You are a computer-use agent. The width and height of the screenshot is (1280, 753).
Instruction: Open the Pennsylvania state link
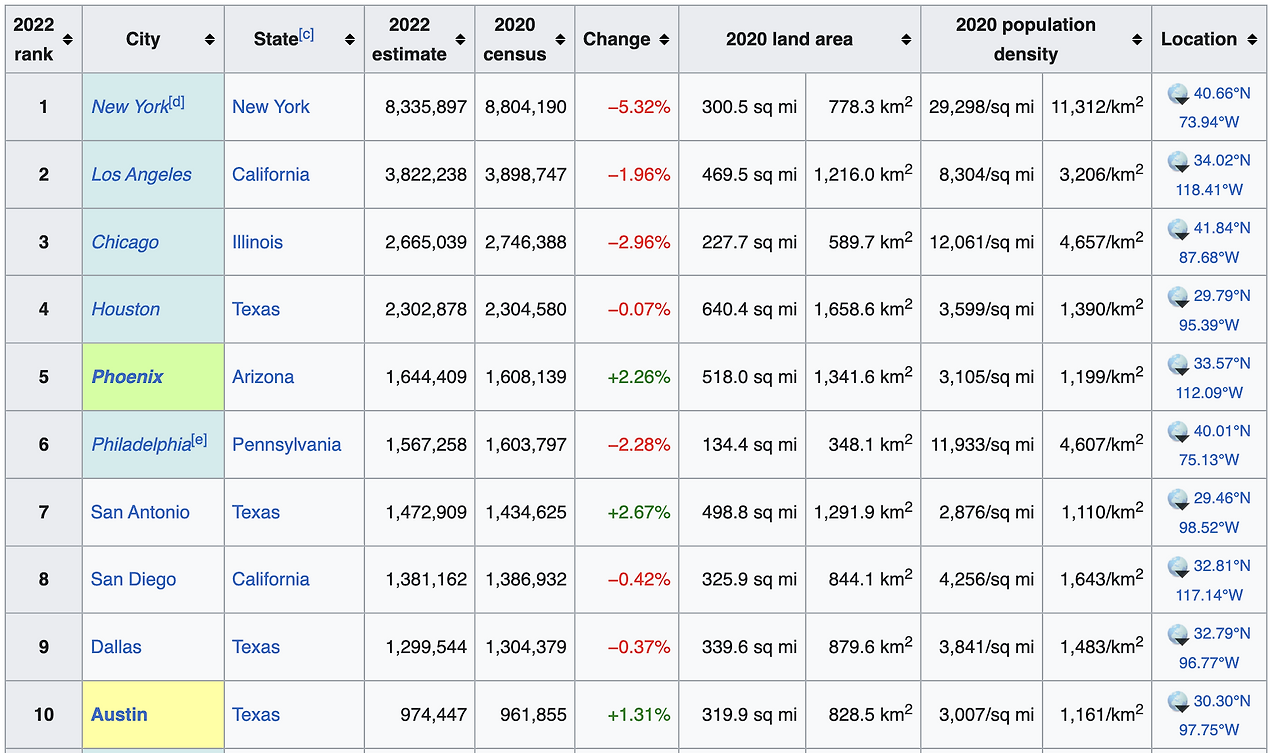click(287, 445)
